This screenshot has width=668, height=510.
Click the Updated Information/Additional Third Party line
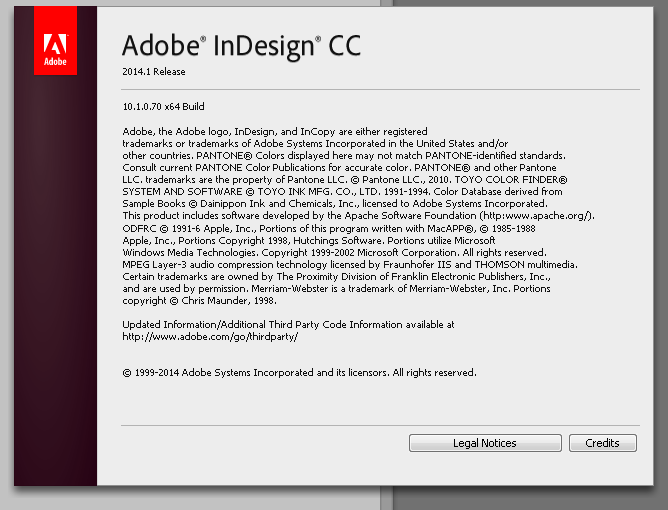pyautogui.click(x=288, y=325)
